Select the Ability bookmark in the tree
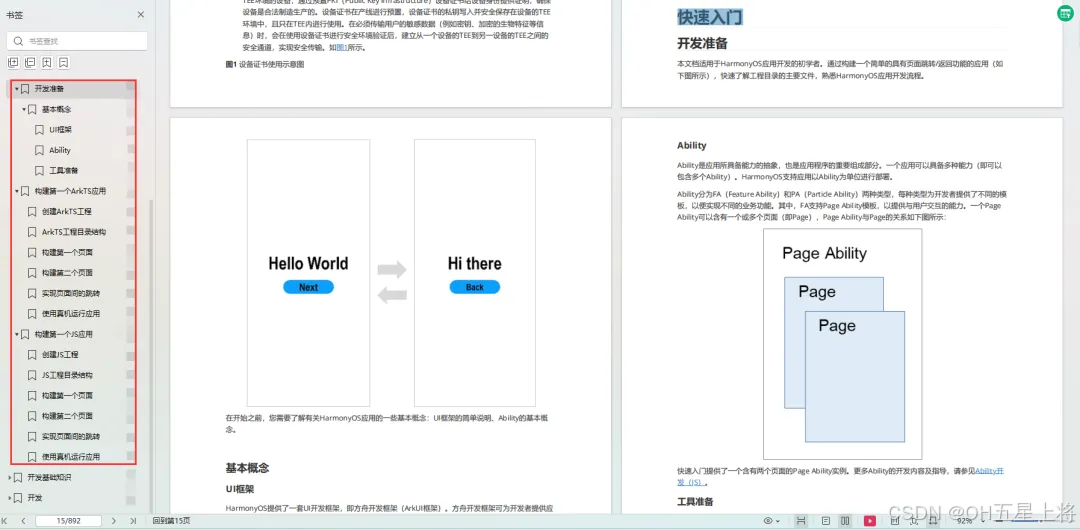Screen dimensions: 1080x530 (60, 150)
